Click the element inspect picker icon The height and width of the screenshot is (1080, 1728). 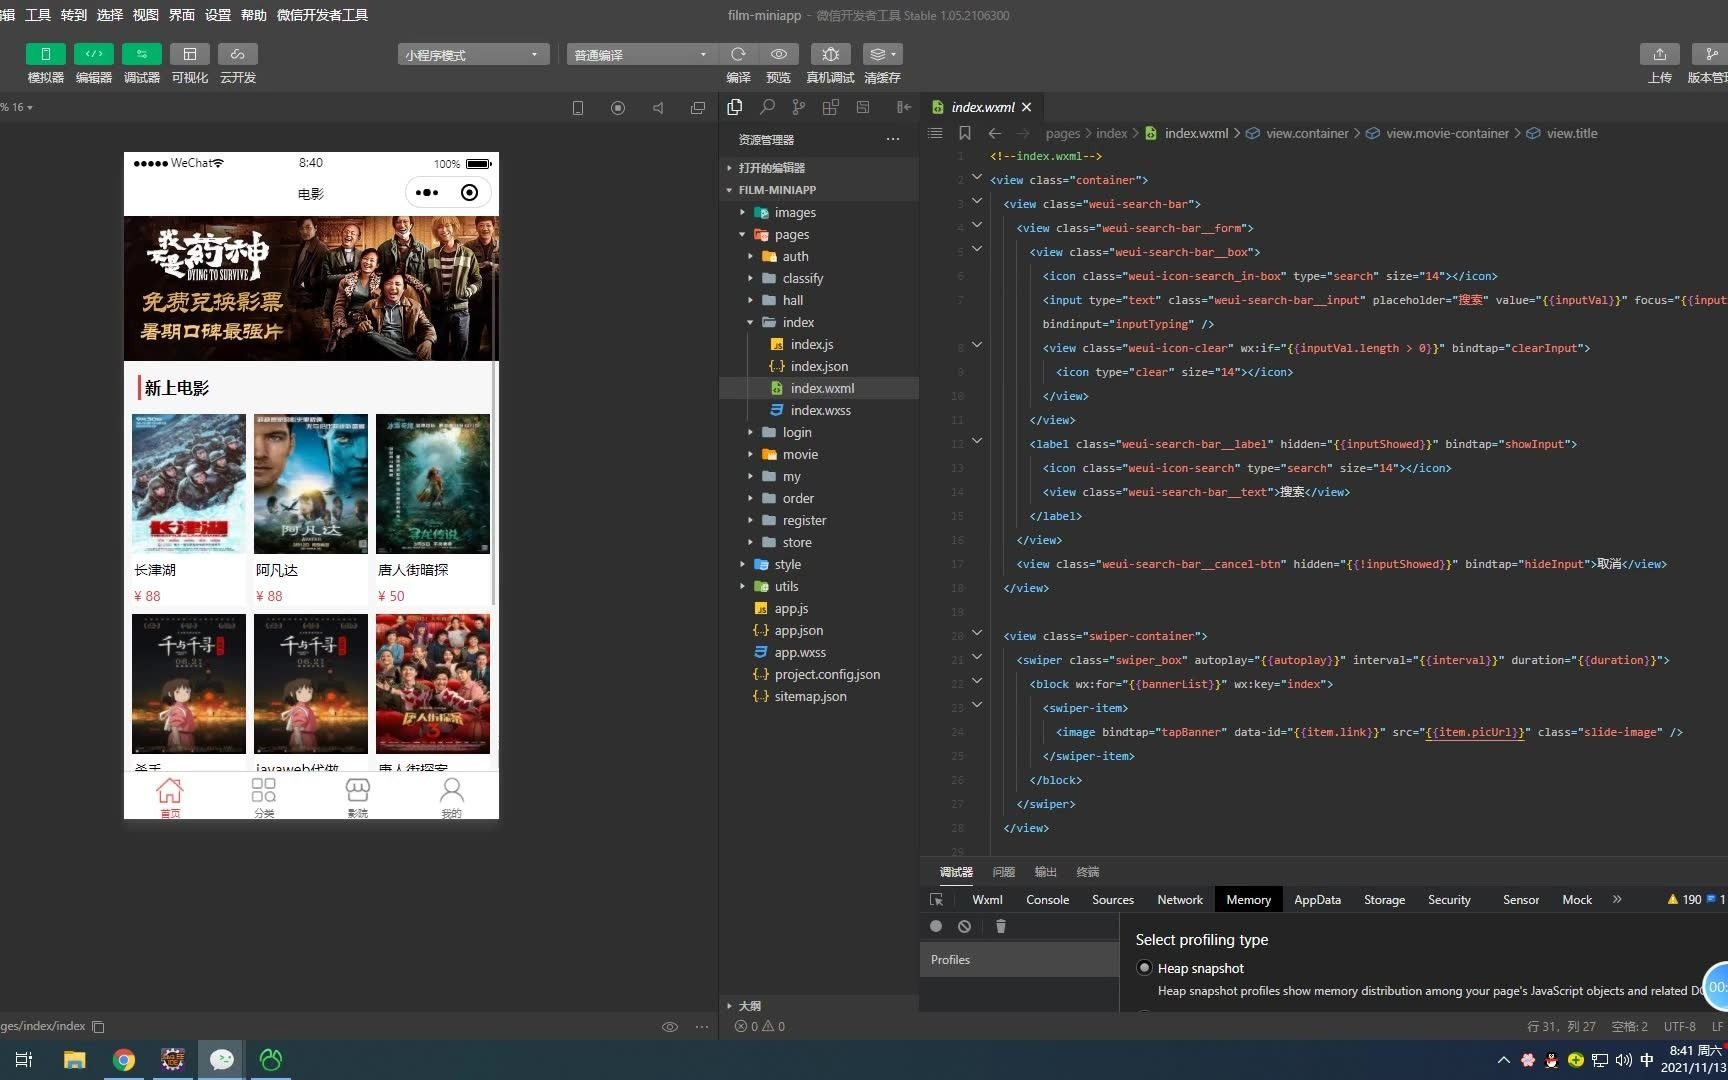[937, 900]
